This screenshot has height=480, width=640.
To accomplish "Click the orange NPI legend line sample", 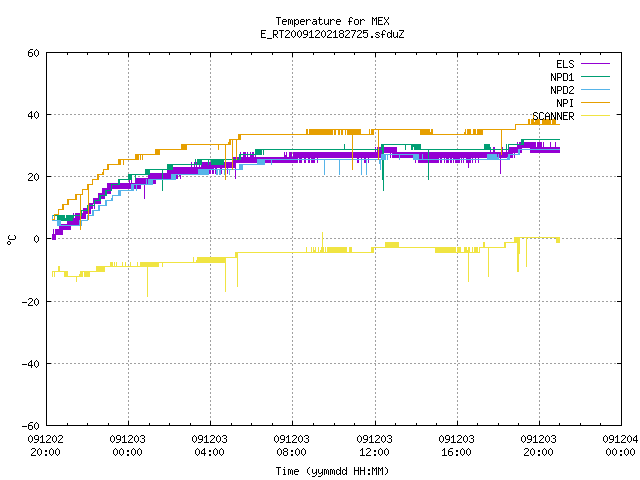I will click(x=595, y=102).
